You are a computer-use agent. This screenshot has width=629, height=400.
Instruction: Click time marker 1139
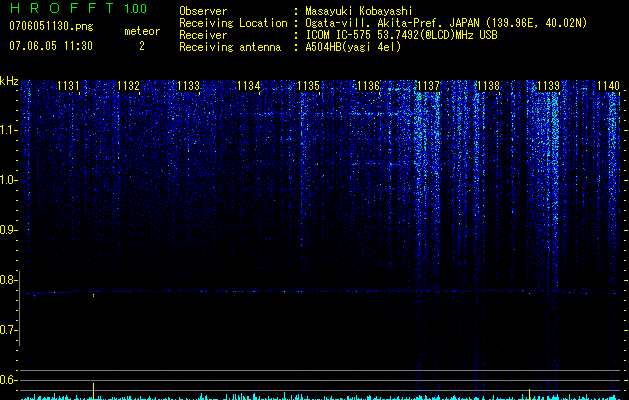coord(548,85)
